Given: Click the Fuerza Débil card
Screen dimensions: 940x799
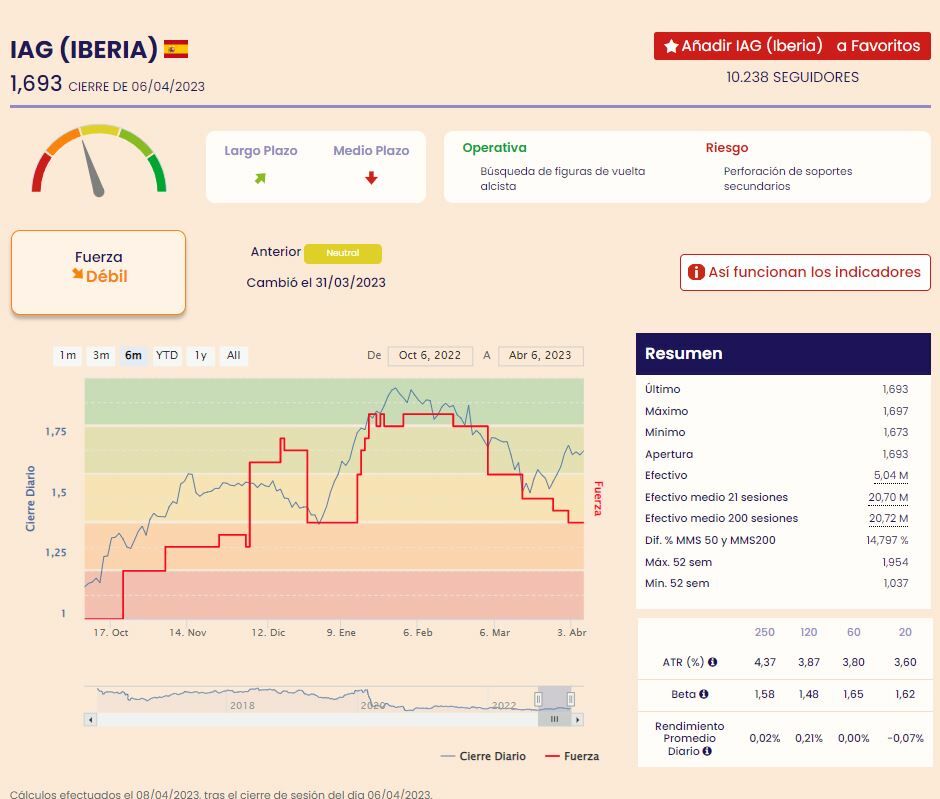Looking at the screenshot, I should click(x=98, y=272).
